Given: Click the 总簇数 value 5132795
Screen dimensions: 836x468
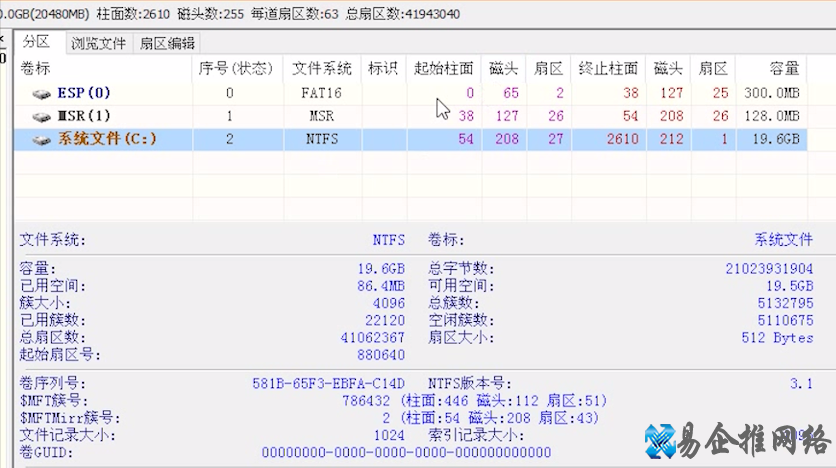Looking at the screenshot, I should point(785,303).
